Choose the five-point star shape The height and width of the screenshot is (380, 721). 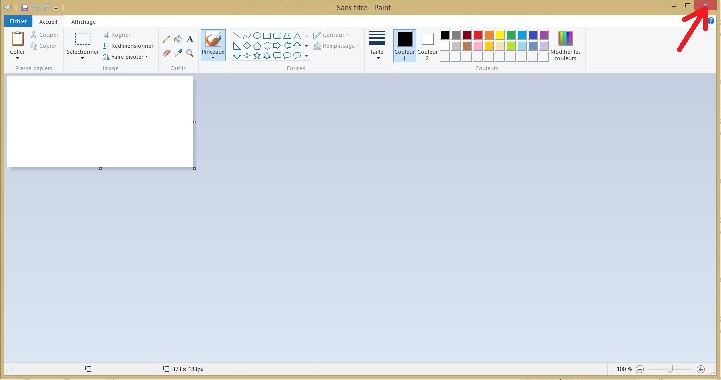click(257, 56)
